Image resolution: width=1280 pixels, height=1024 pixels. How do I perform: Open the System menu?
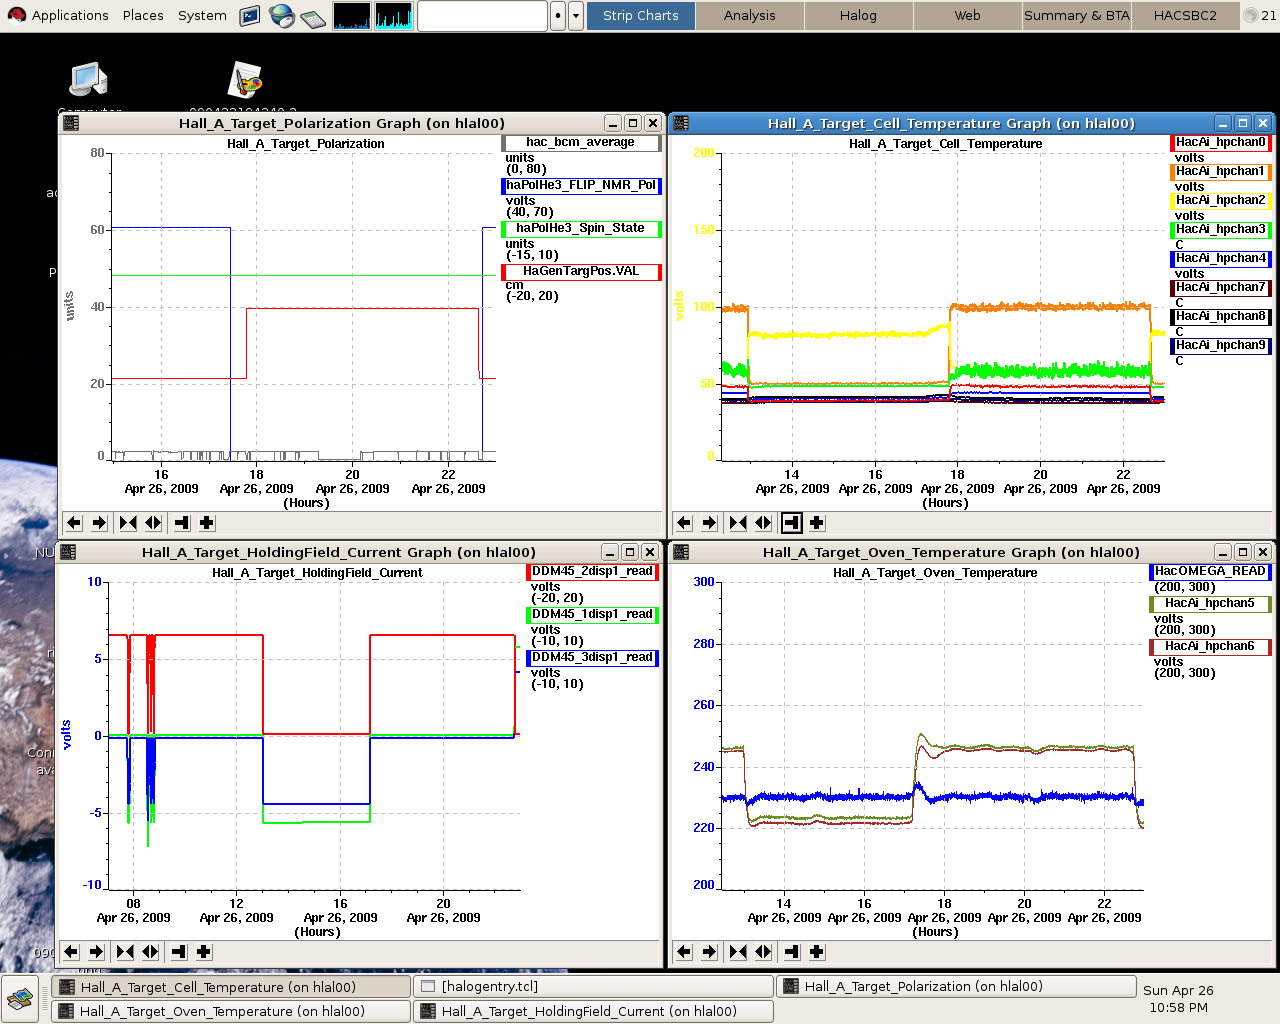tap(202, 15)
